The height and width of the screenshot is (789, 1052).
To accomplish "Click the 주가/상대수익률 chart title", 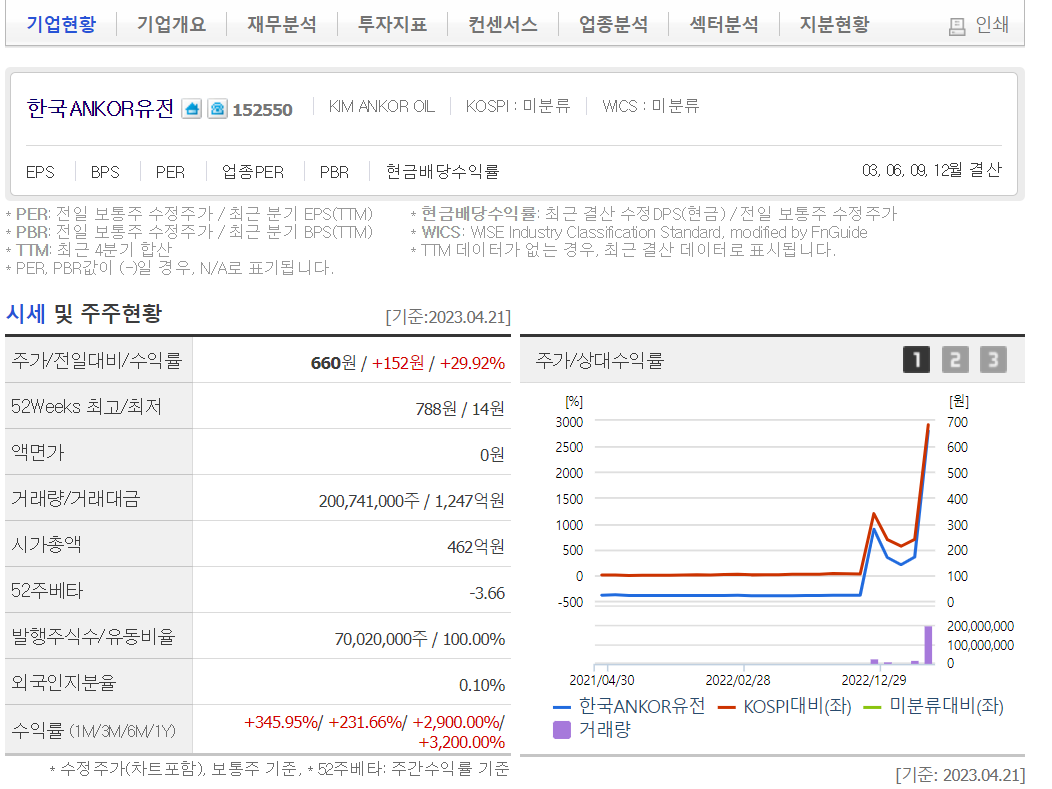I will pos(600,361).
